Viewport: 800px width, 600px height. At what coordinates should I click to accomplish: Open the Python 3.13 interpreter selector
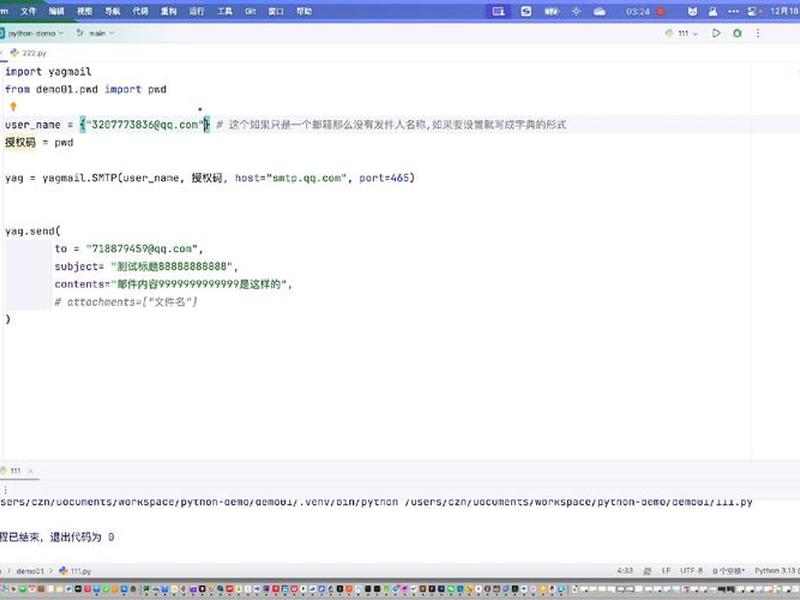[x=777, y=571]
